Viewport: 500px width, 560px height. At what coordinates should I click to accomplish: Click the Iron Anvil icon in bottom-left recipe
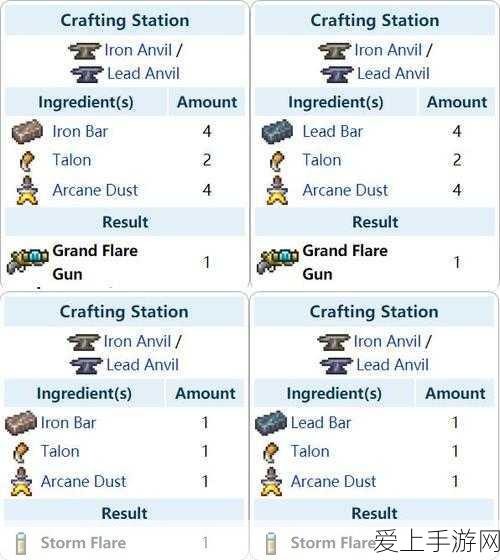84,342
